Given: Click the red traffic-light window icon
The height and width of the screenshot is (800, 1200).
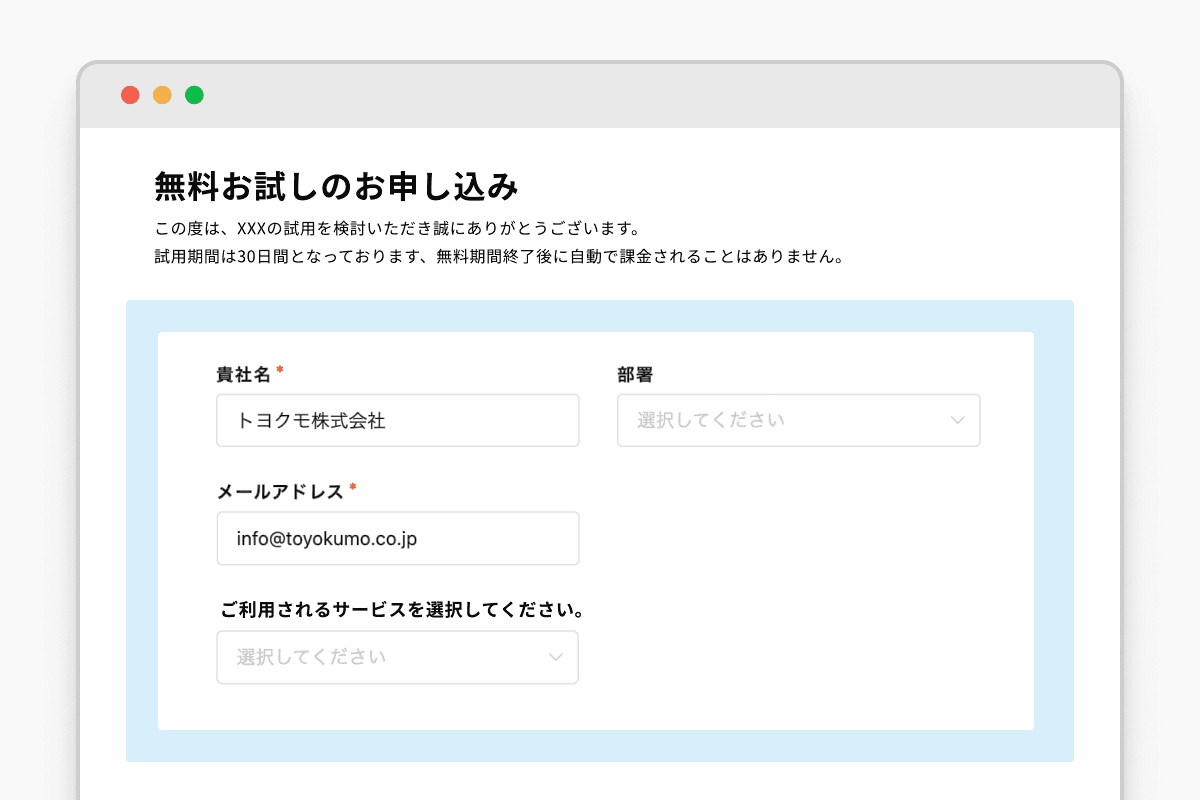Looking at the screenshot, I should [131, 95].
